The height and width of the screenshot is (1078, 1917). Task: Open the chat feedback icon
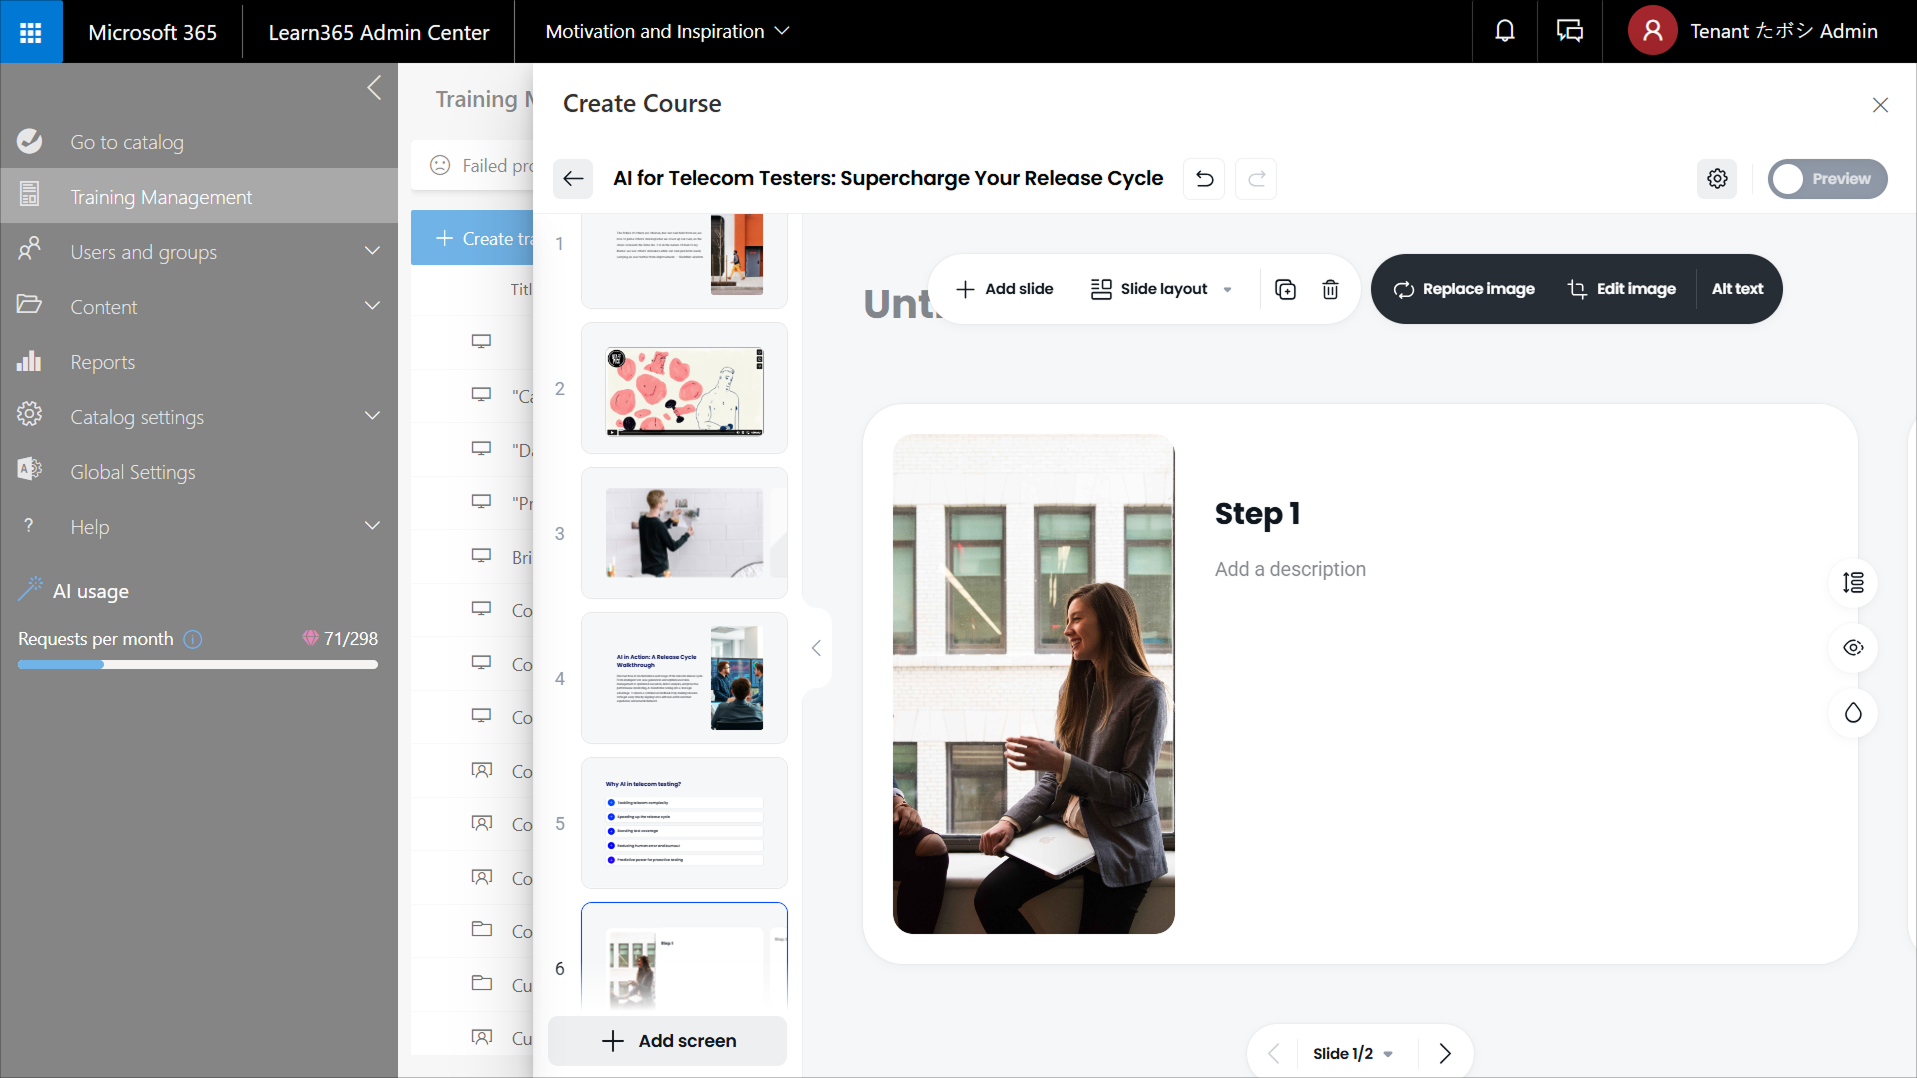1569,31
